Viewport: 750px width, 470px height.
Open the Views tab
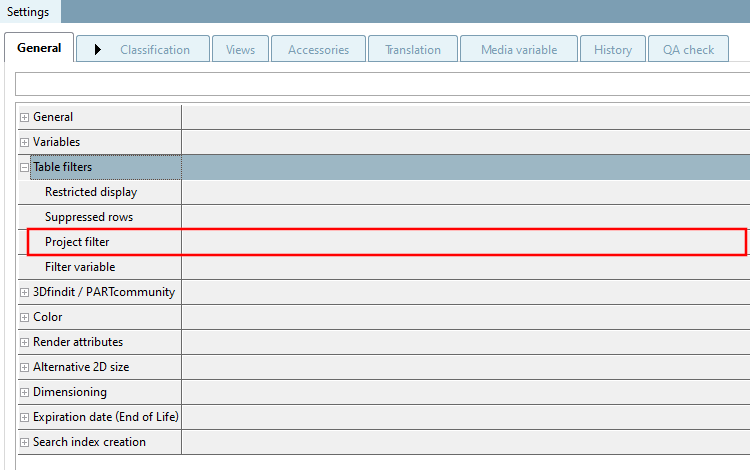click(241, 49)
